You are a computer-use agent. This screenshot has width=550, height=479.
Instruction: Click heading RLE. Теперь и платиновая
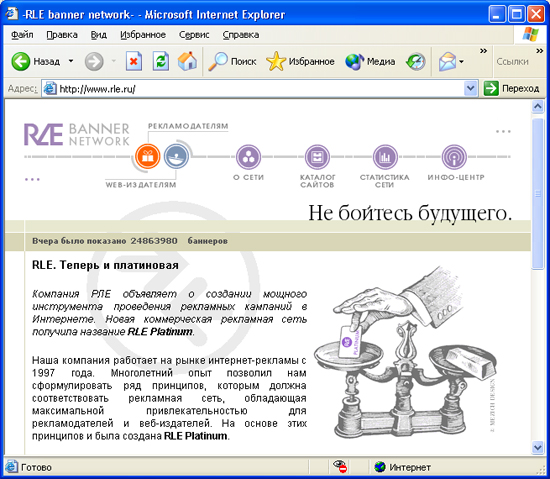tap(105, 265)
